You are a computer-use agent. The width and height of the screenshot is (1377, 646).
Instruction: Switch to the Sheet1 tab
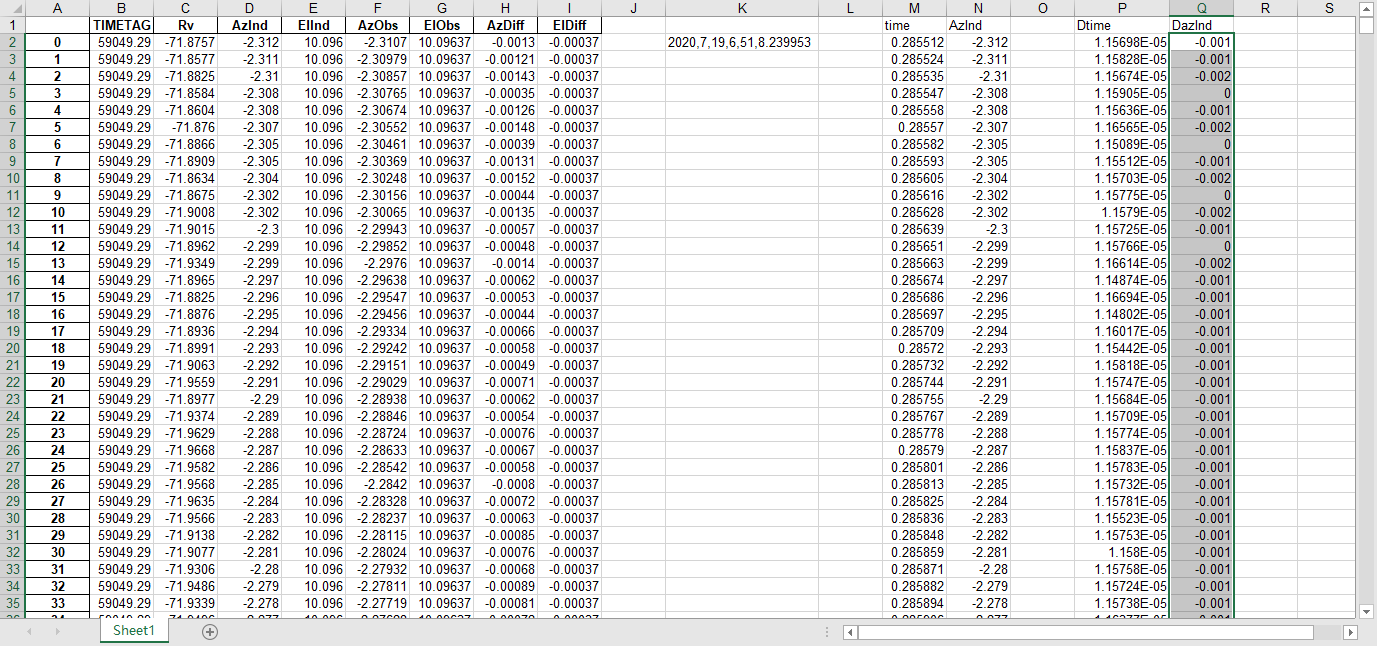pyautogui.click(x=134, y=632)
